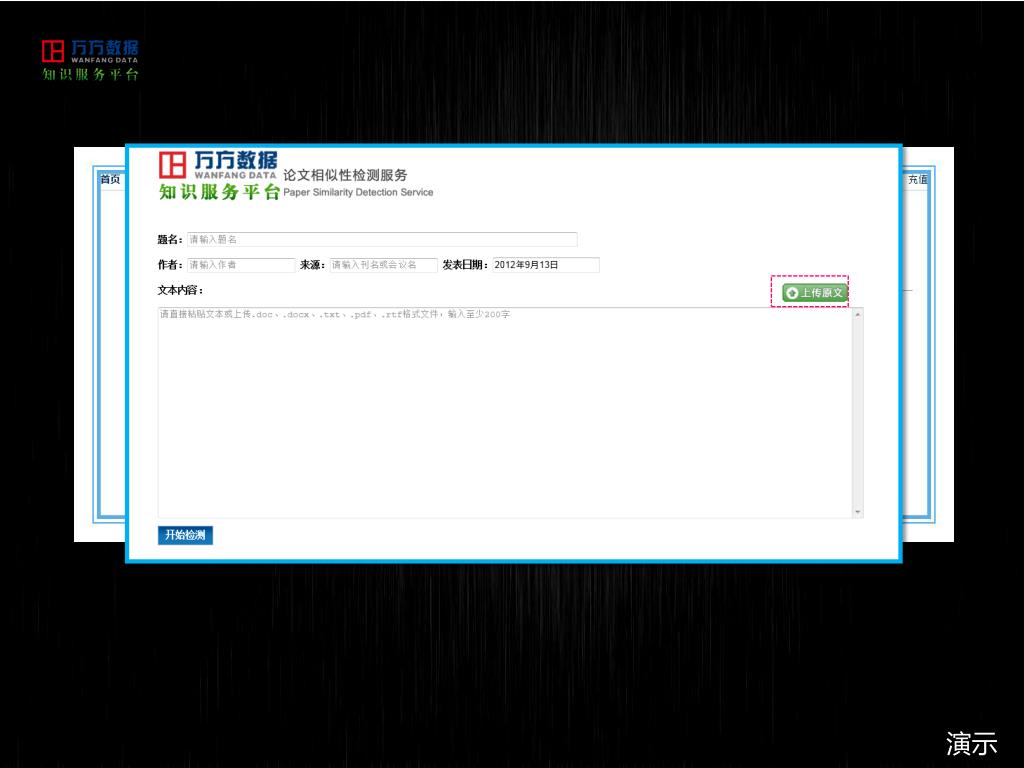Viewport: 1024px width, 768px height.
Task: Click the text area scrollbar down arrow
Action: coord(857,511)
